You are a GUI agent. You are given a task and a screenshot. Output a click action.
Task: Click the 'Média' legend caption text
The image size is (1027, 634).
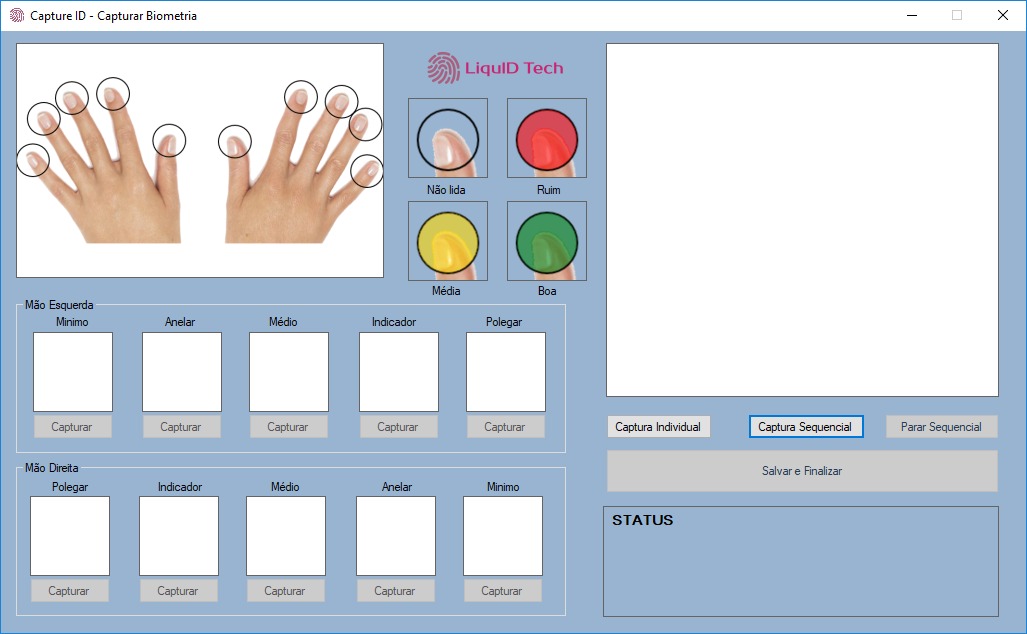pos(446,291)
